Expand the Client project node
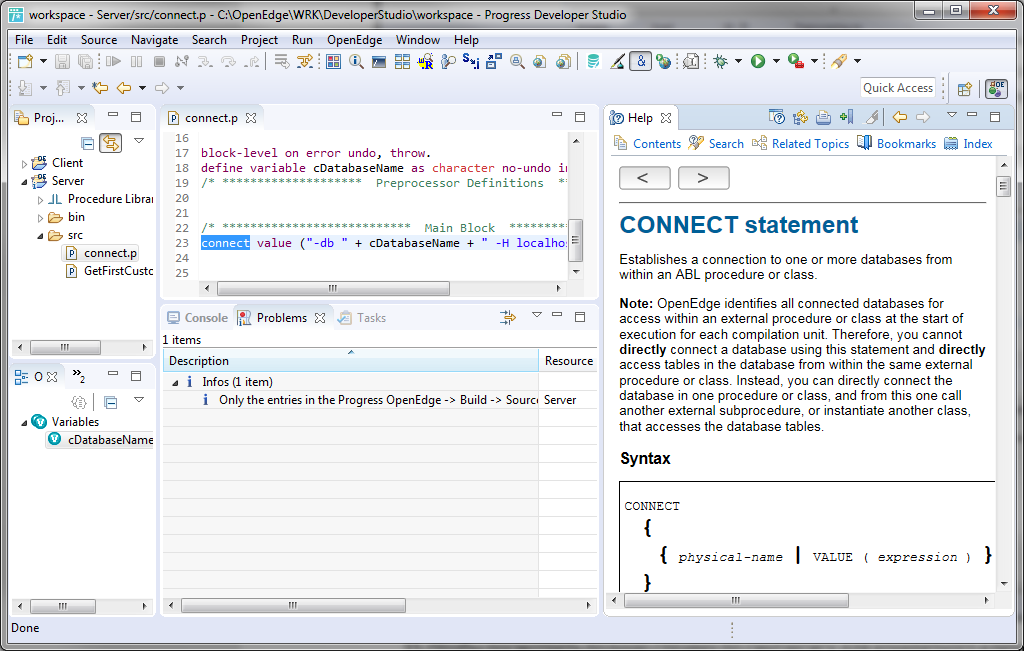 (x=24, y=164)
